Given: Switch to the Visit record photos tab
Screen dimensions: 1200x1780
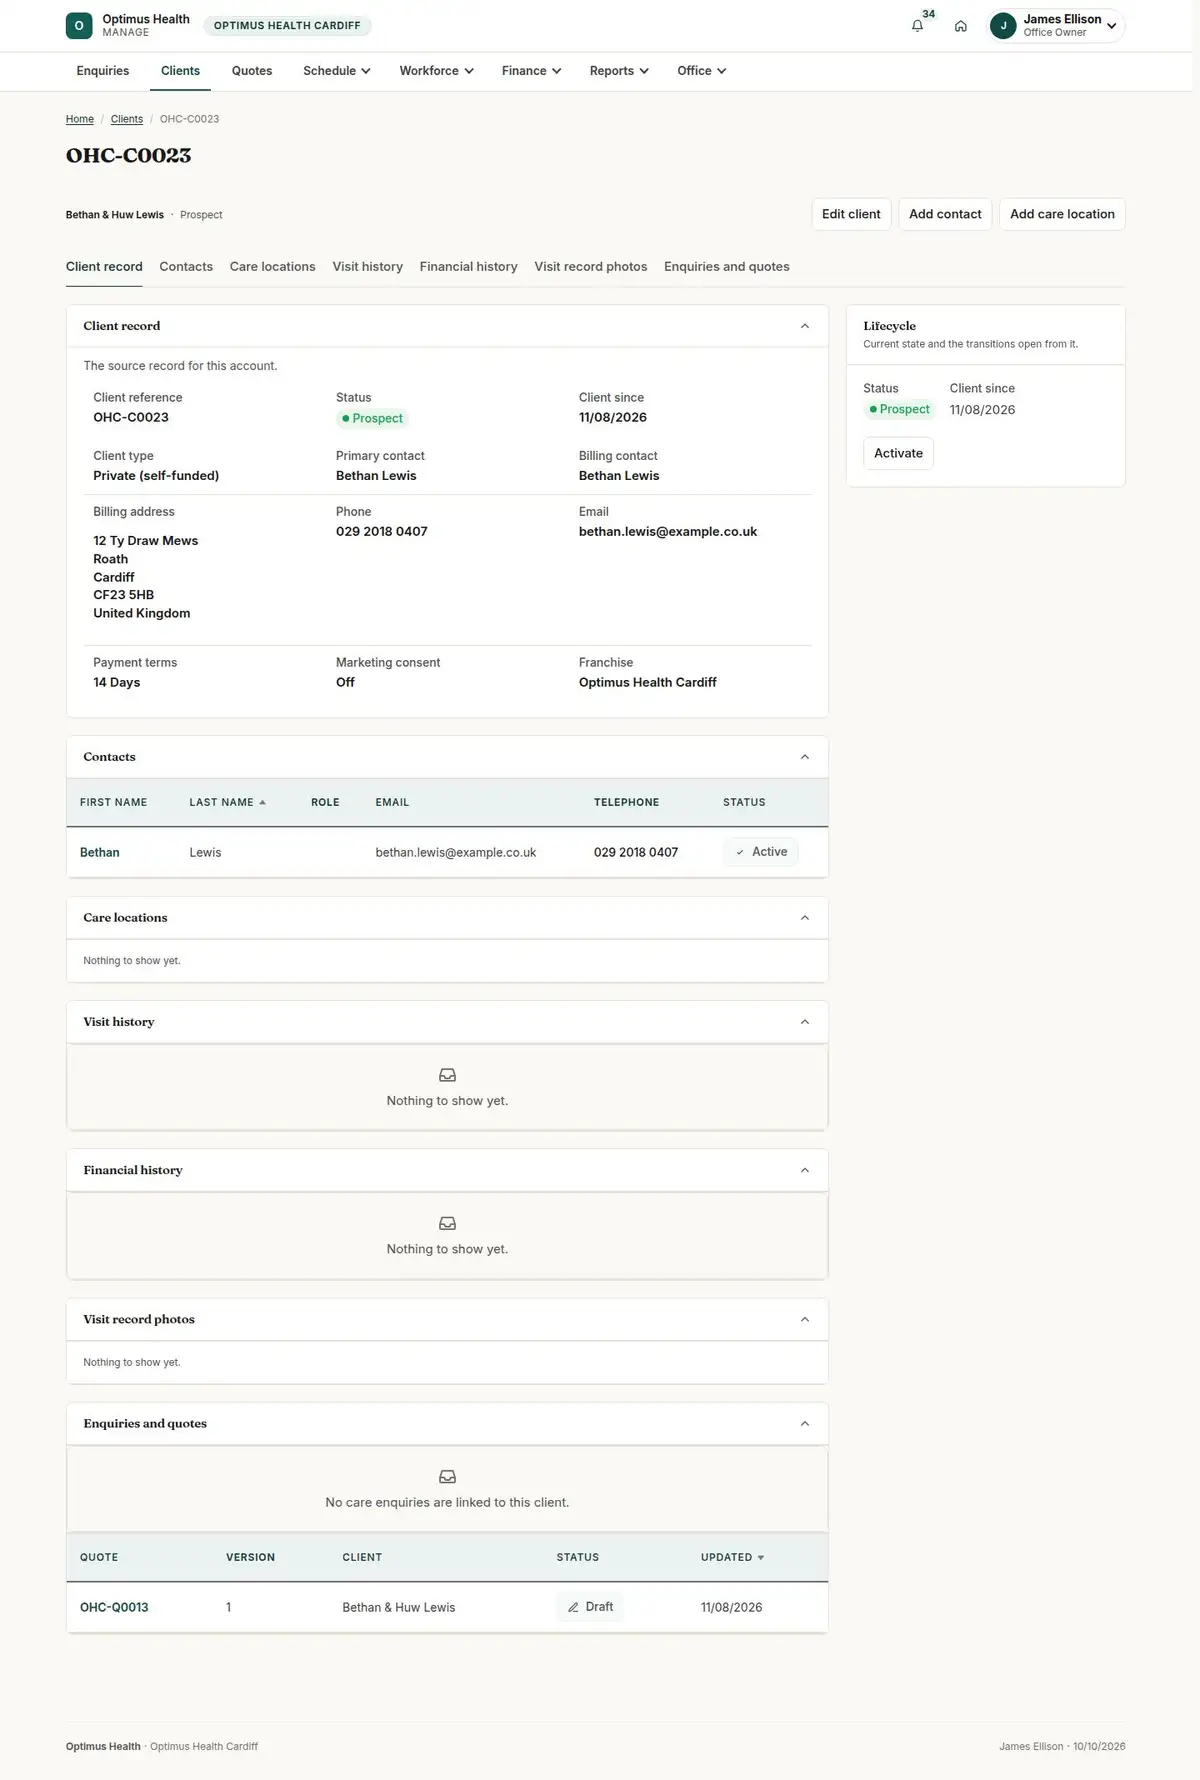Looking at the screenshot, I should pos(590,267).
